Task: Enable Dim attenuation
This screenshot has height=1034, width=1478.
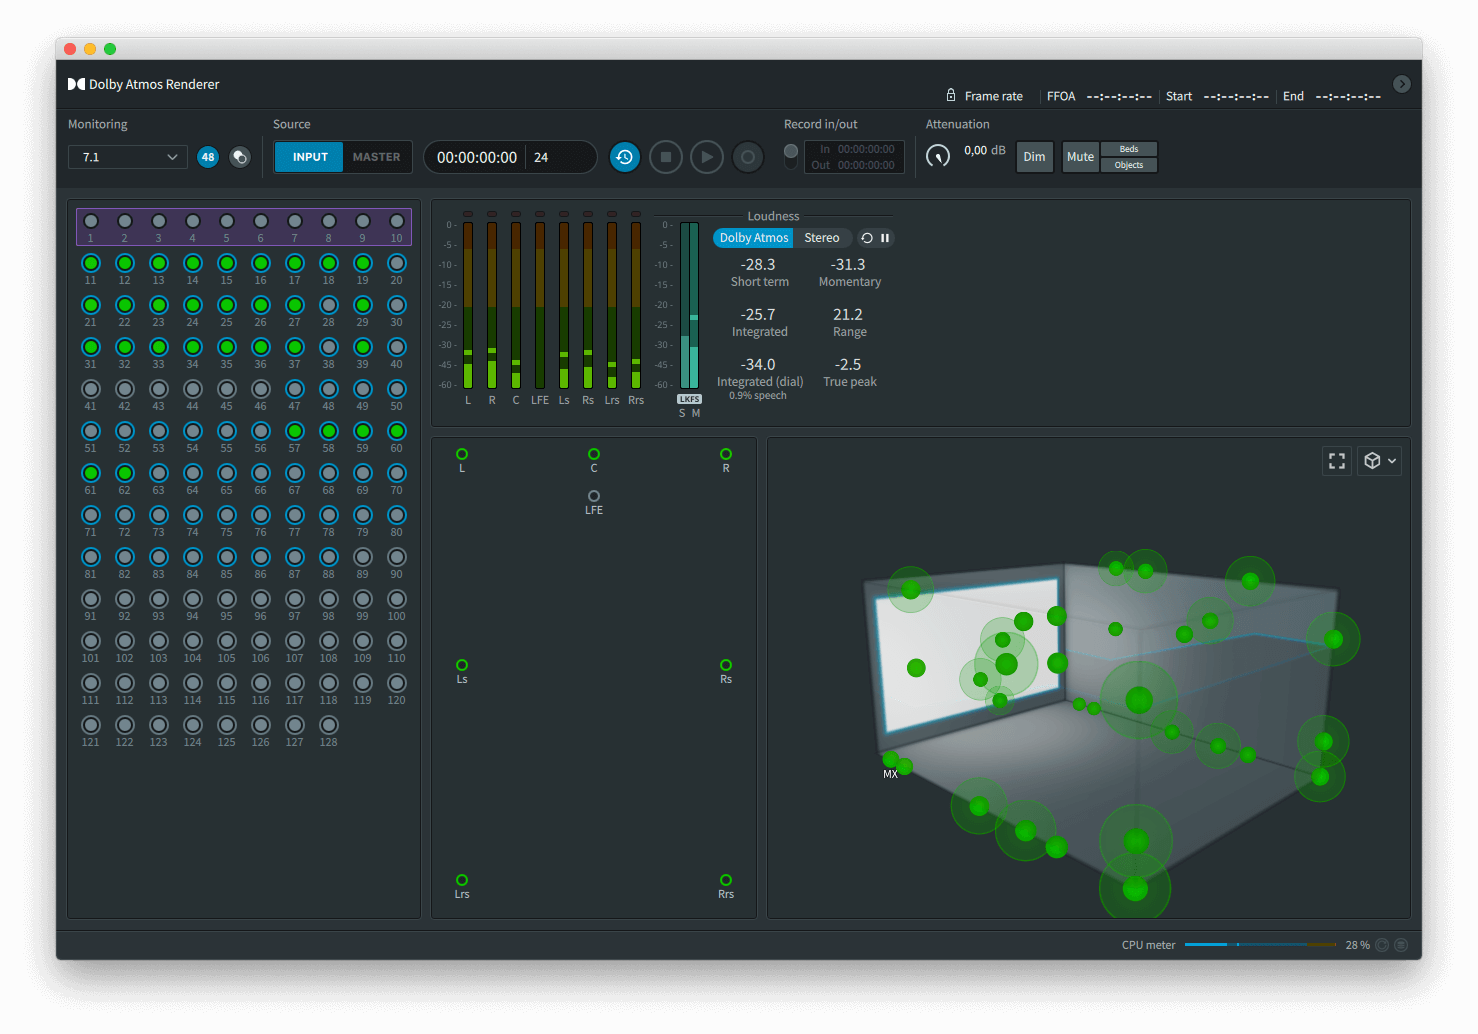Action: [x=1035, y=156]
